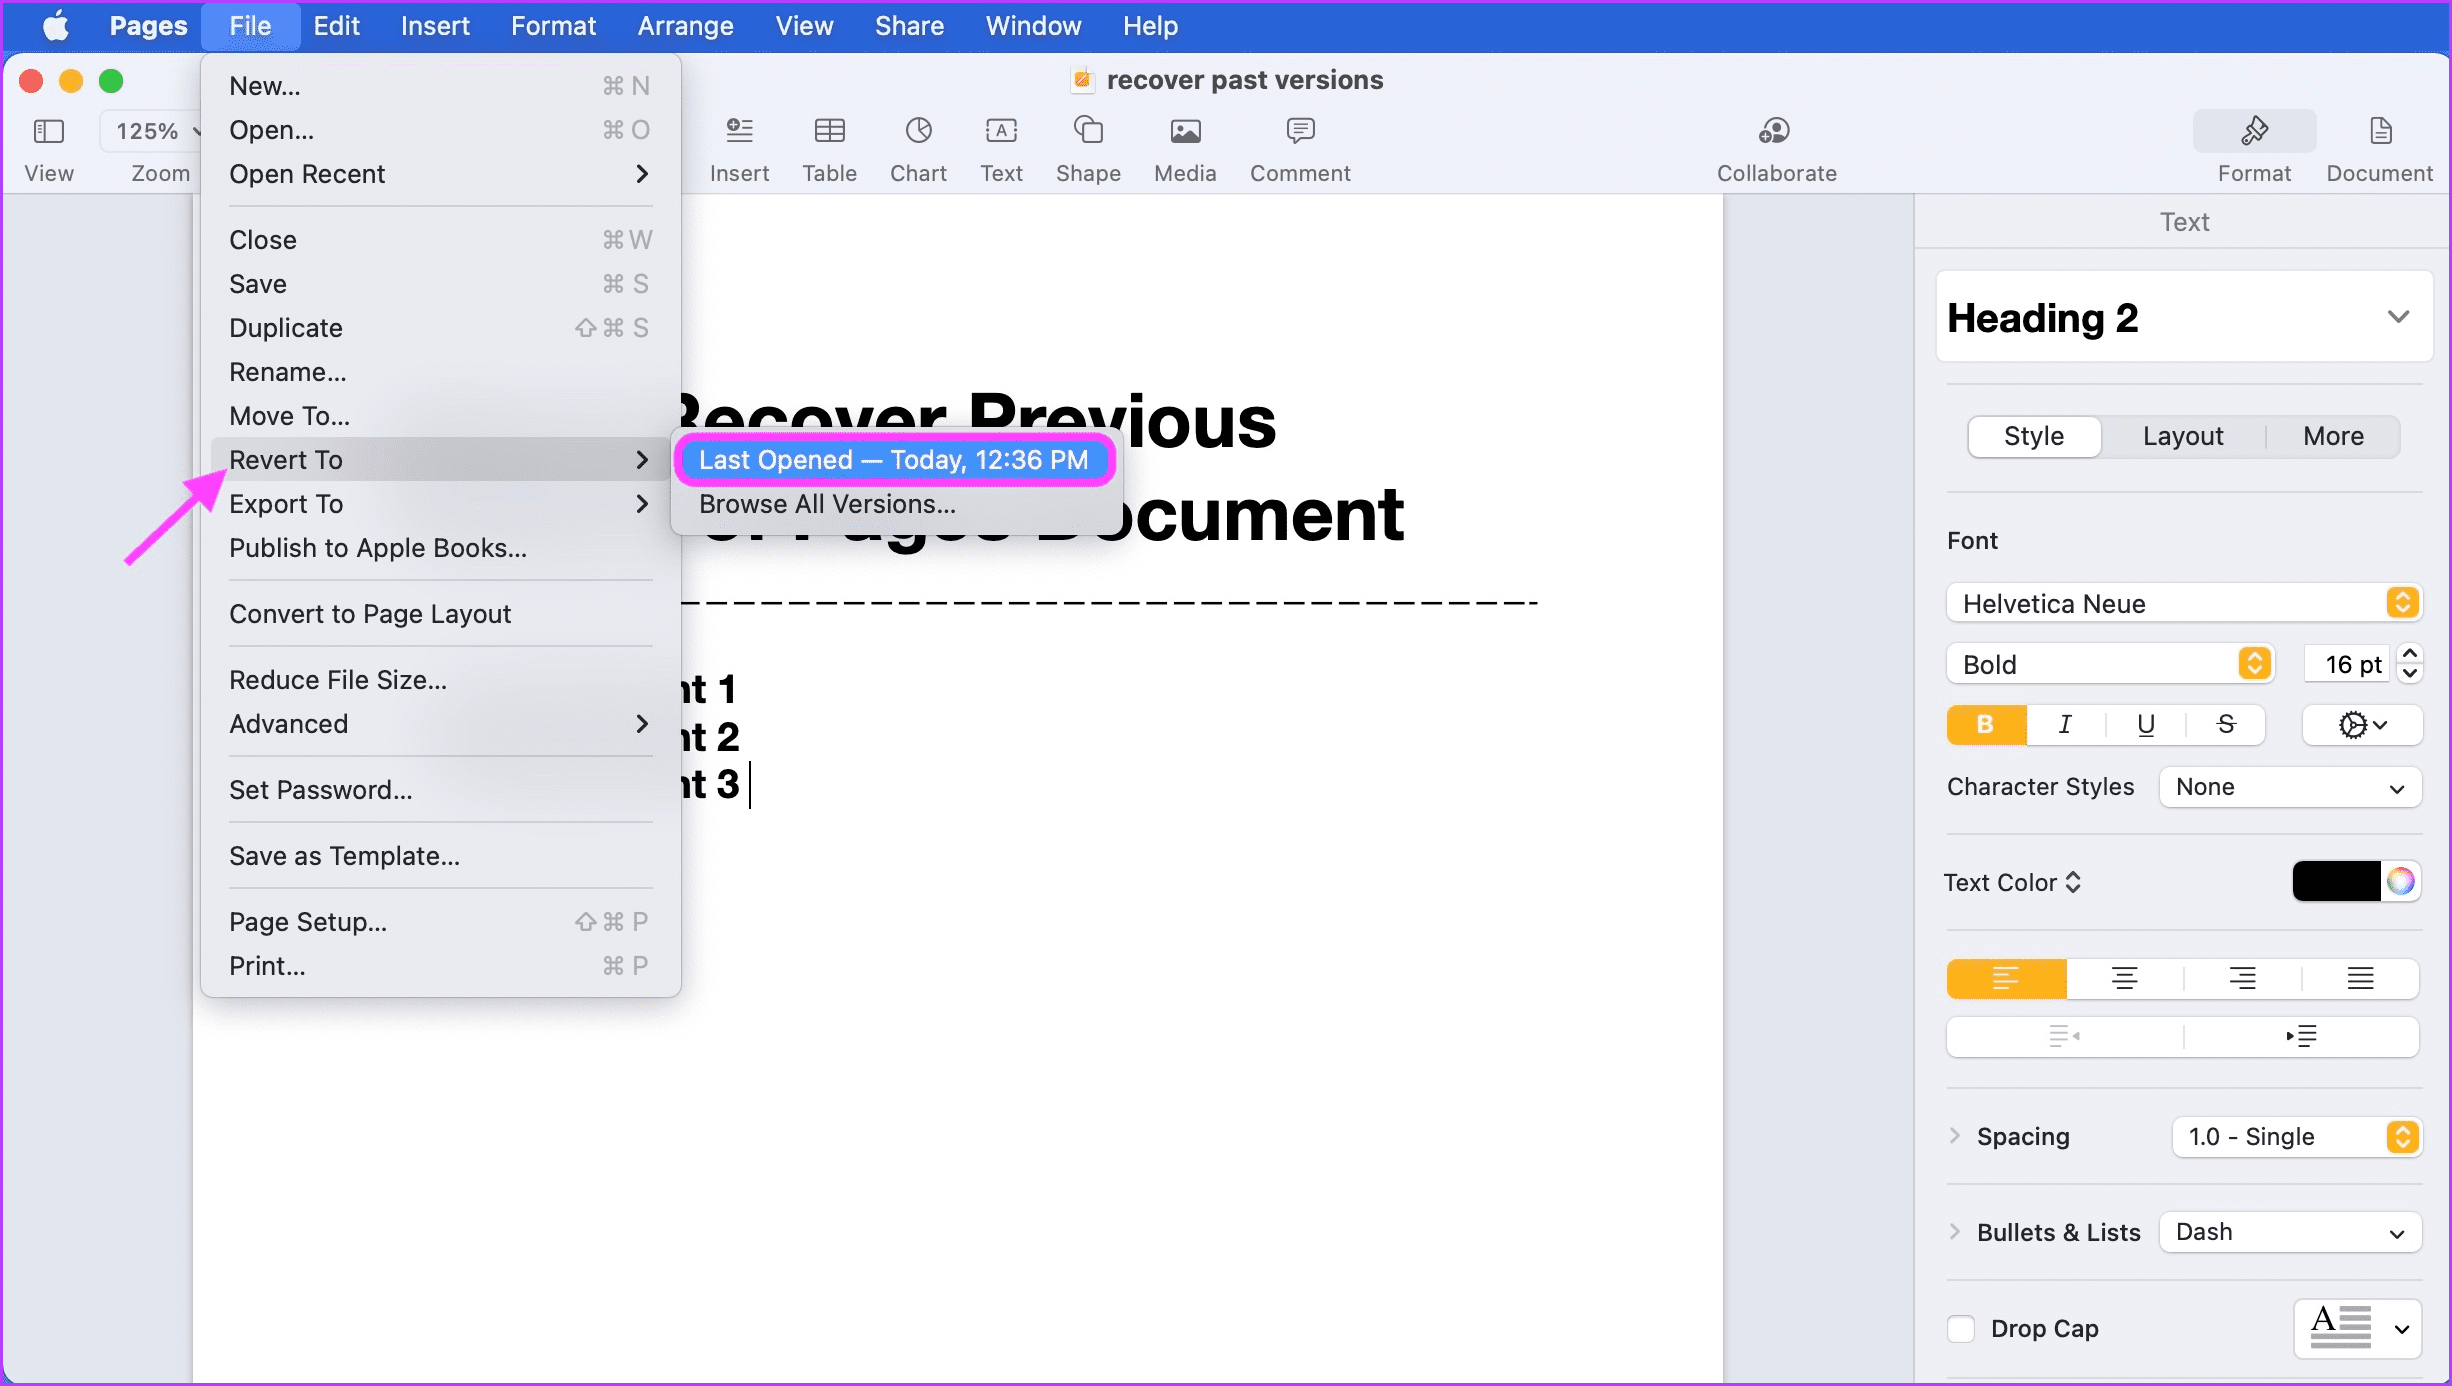
Task: Open the Arrange menu
Action: point(685,26)
